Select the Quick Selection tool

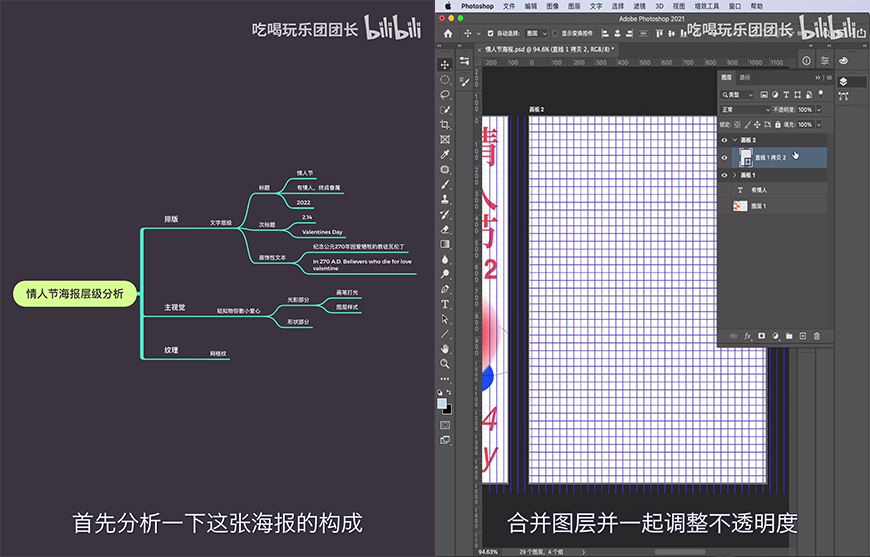point(444,110)
